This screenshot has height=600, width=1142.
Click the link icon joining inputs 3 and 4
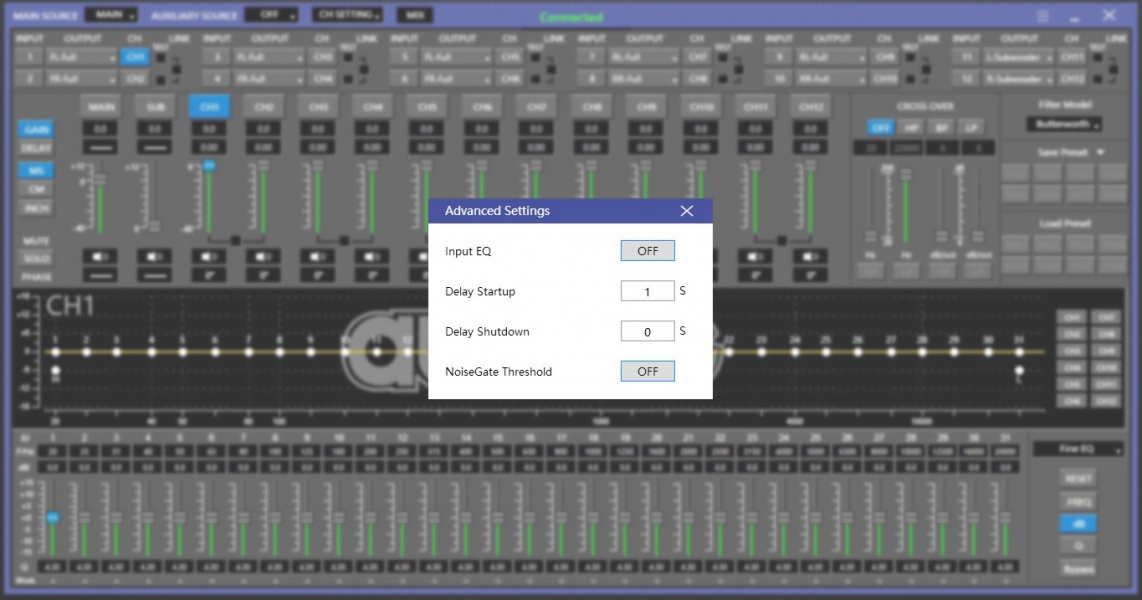point(363,68)
